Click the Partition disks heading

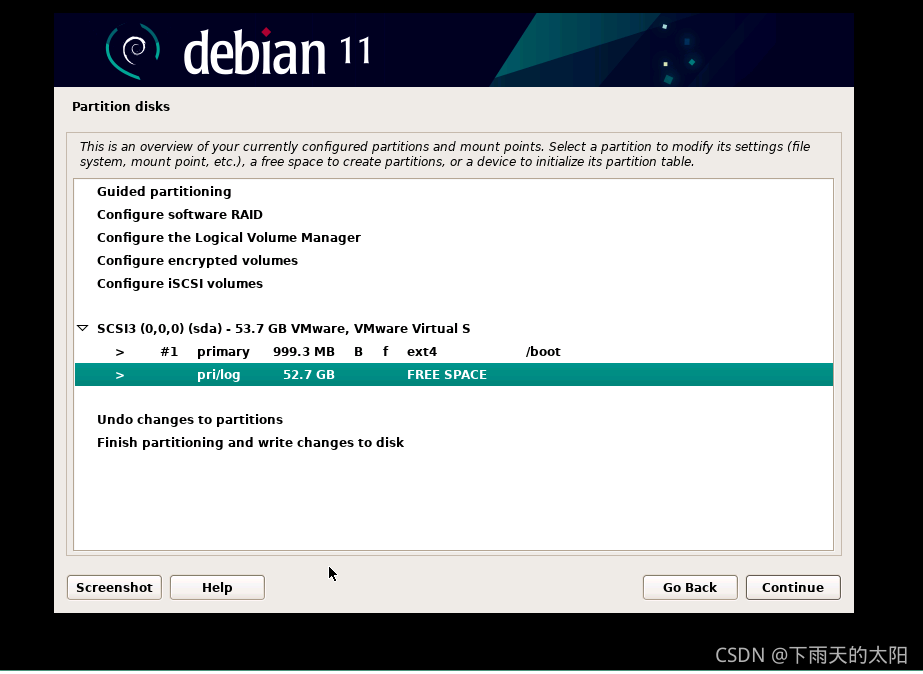pos(120,106)
